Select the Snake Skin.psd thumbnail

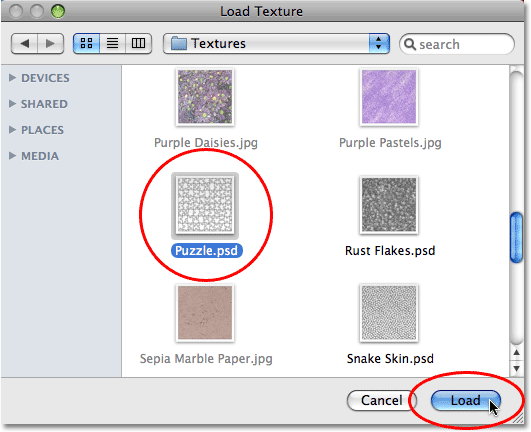click(x=389, y=313)
